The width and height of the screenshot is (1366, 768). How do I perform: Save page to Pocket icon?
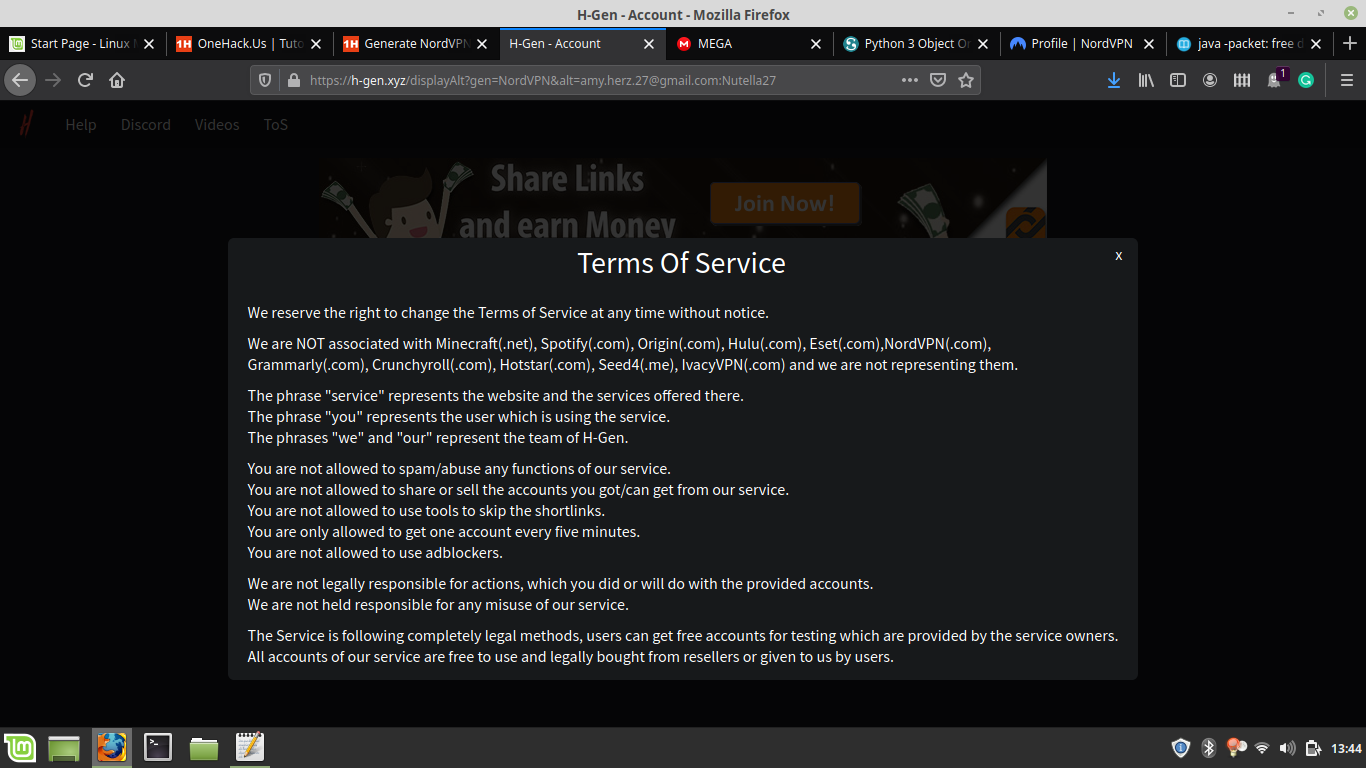(938, 80)
